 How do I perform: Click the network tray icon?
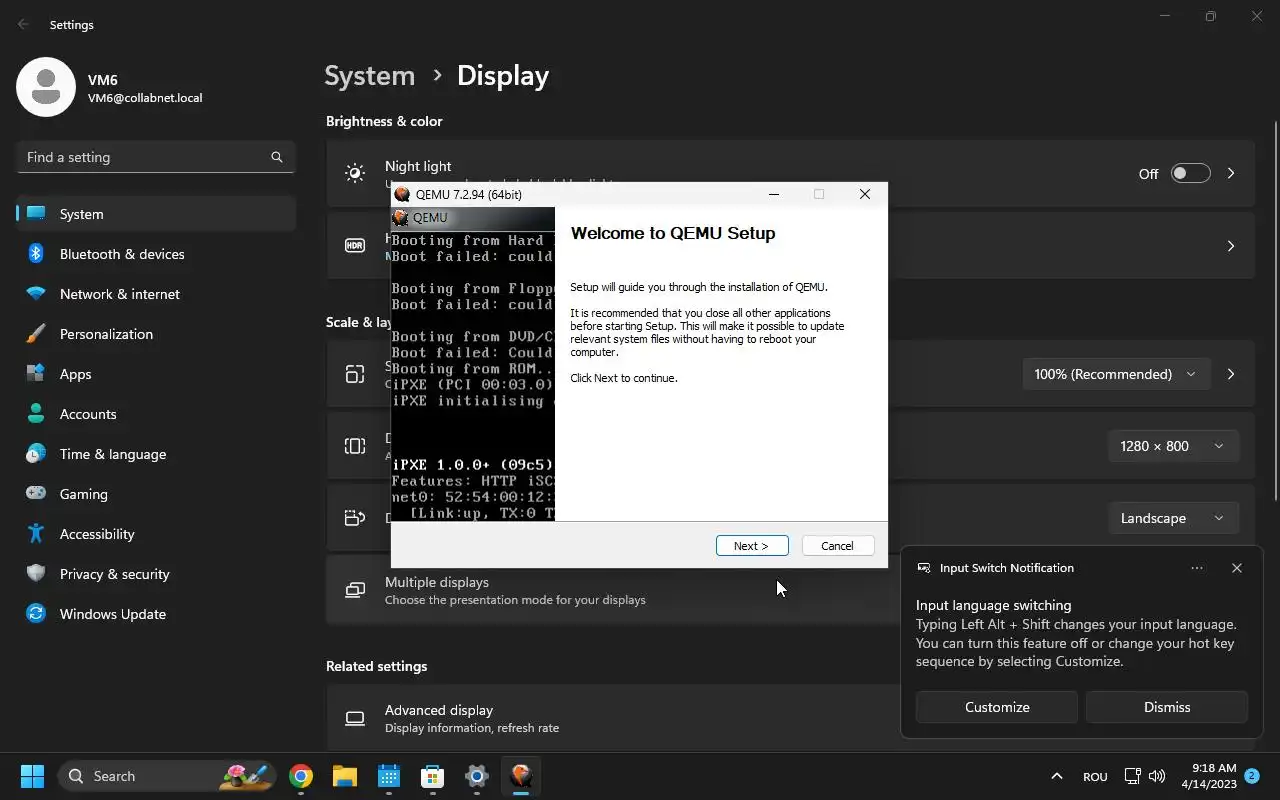pos(1132,776)
